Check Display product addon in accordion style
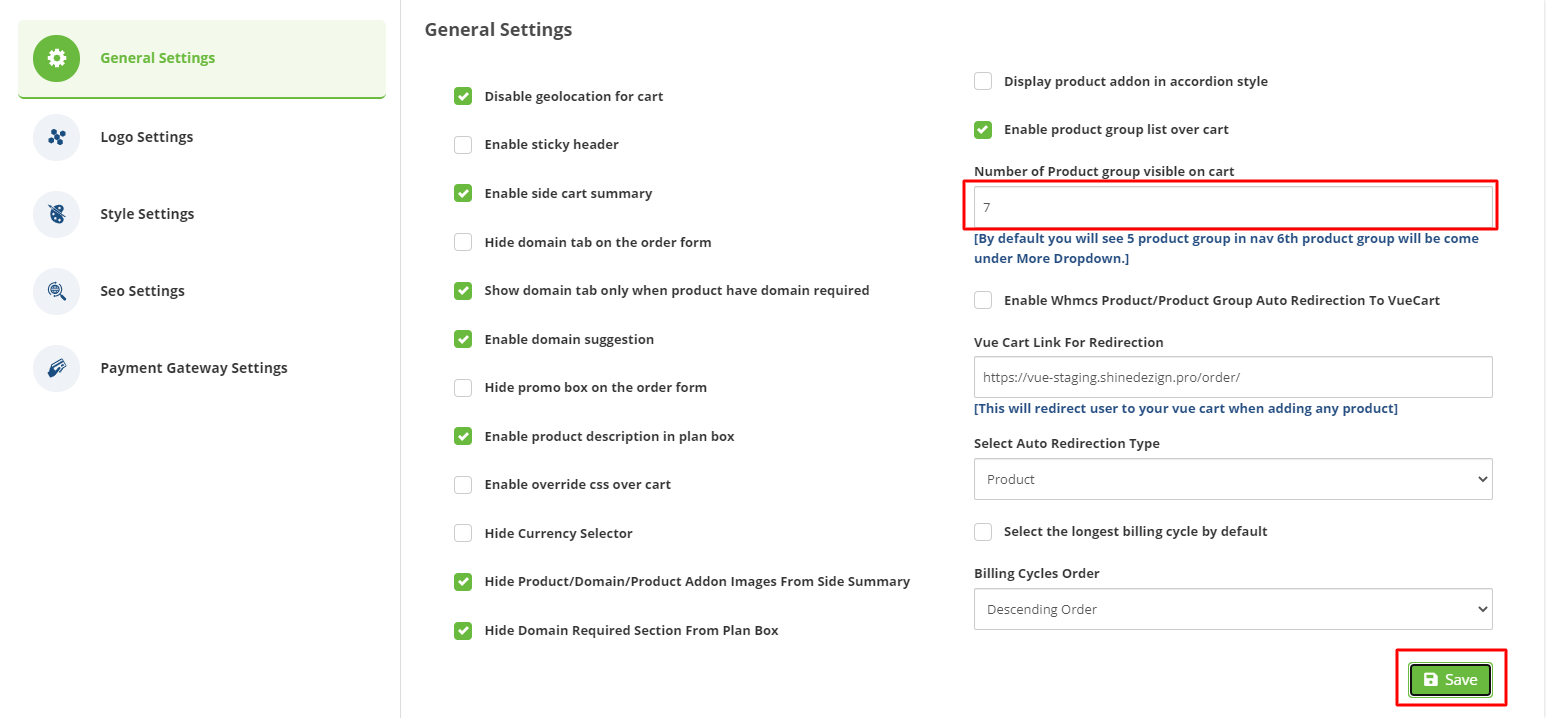 tap(983, 81)
